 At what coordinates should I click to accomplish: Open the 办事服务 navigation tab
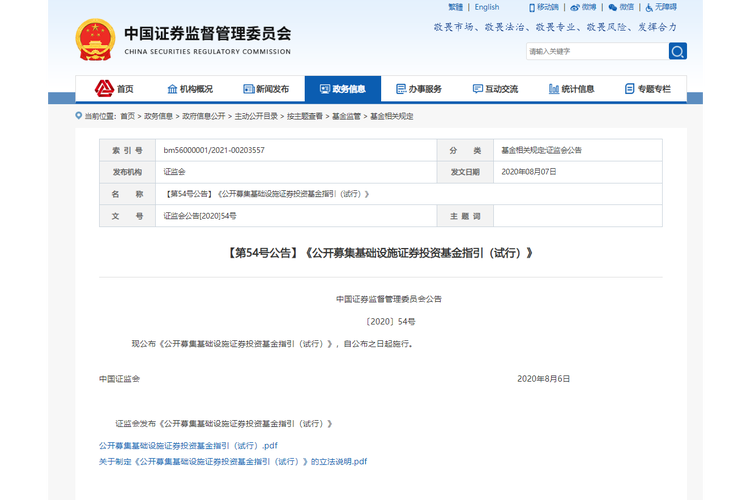[419, 89]
